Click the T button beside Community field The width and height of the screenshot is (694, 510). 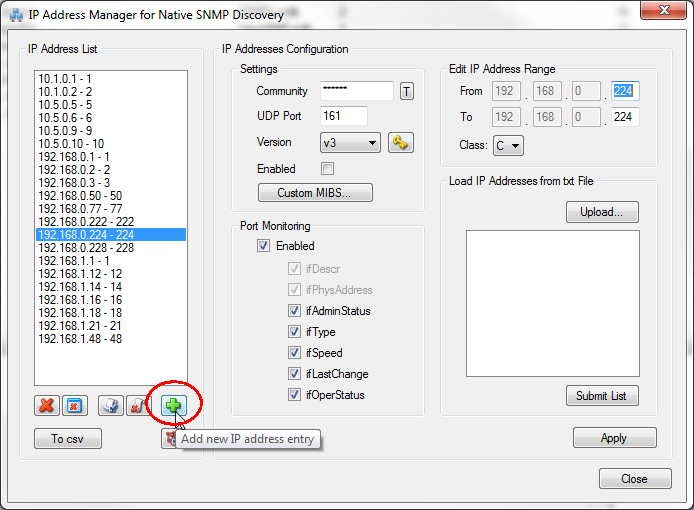tap(407, 92)
